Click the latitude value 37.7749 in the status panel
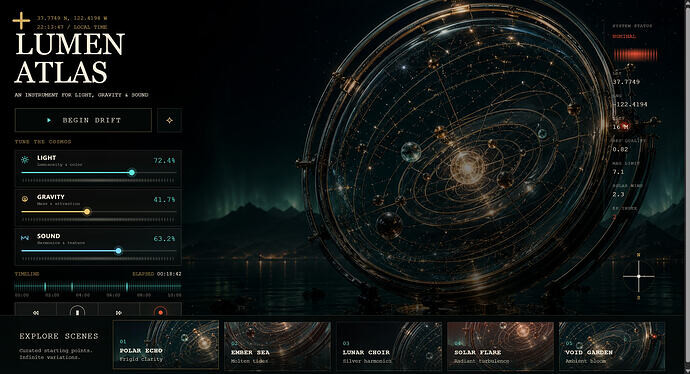This screenshot has width=690, height=374. point(626,82)
